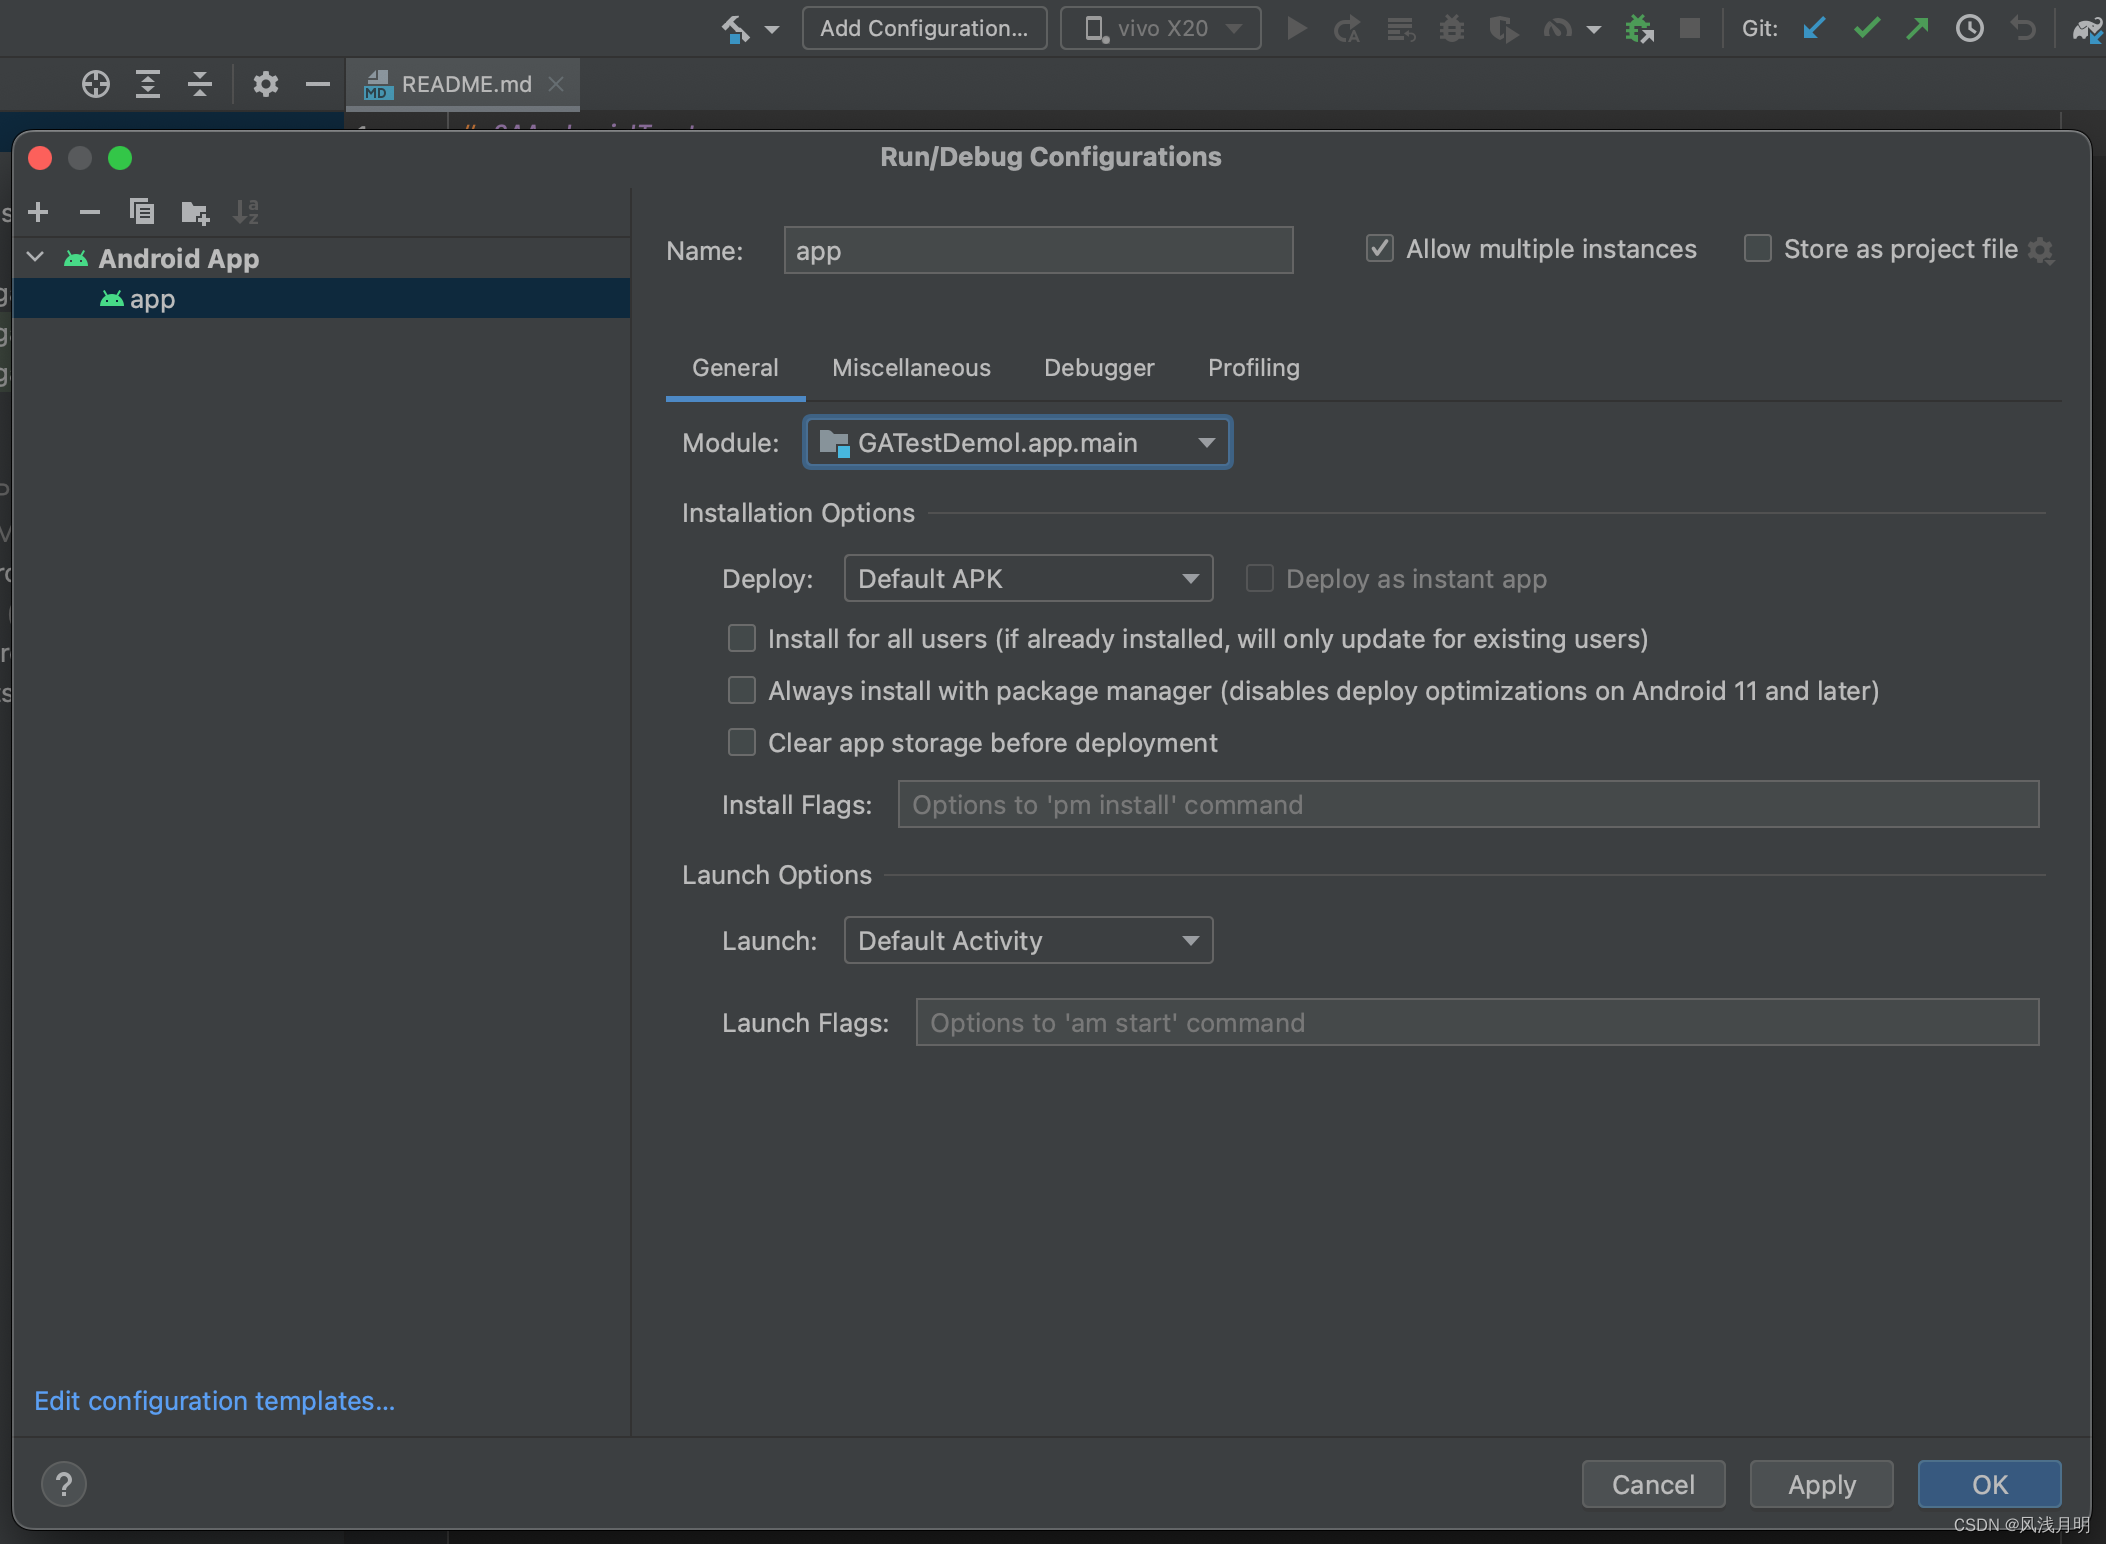This screenshot has height=1544, width=2106.
Task: Click the Git commit checkmark icon
Action: pyautogui.click(x=1866, y=28)
